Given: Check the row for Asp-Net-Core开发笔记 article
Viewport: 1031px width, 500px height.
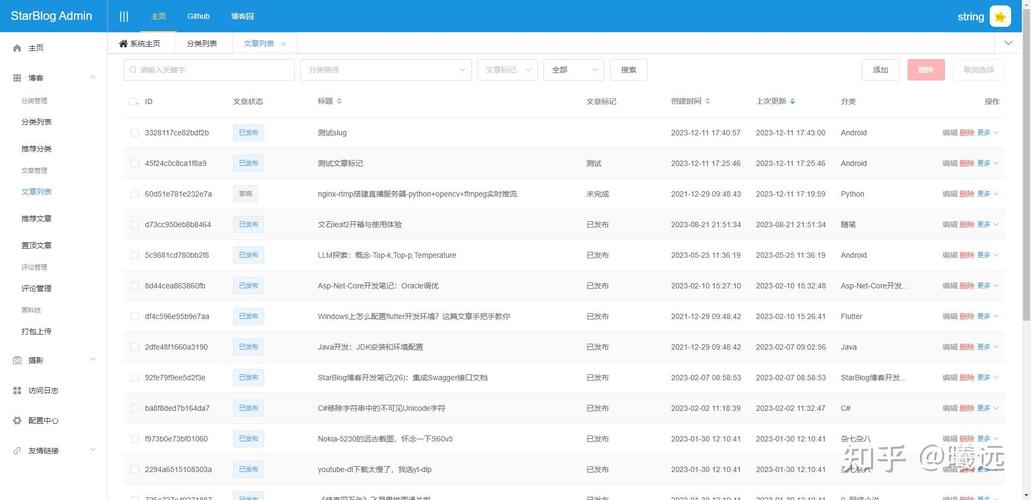Looking at the screenshot, I should tap(135, 286).
